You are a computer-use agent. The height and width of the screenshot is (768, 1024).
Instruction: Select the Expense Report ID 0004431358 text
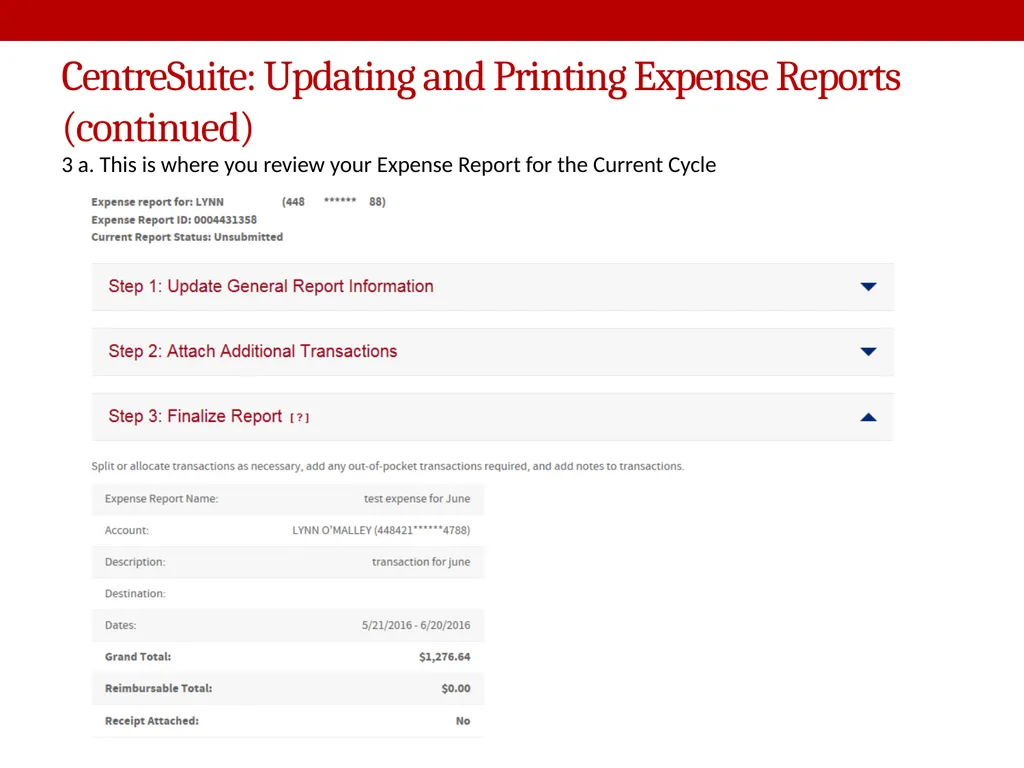tap(174, 219)
